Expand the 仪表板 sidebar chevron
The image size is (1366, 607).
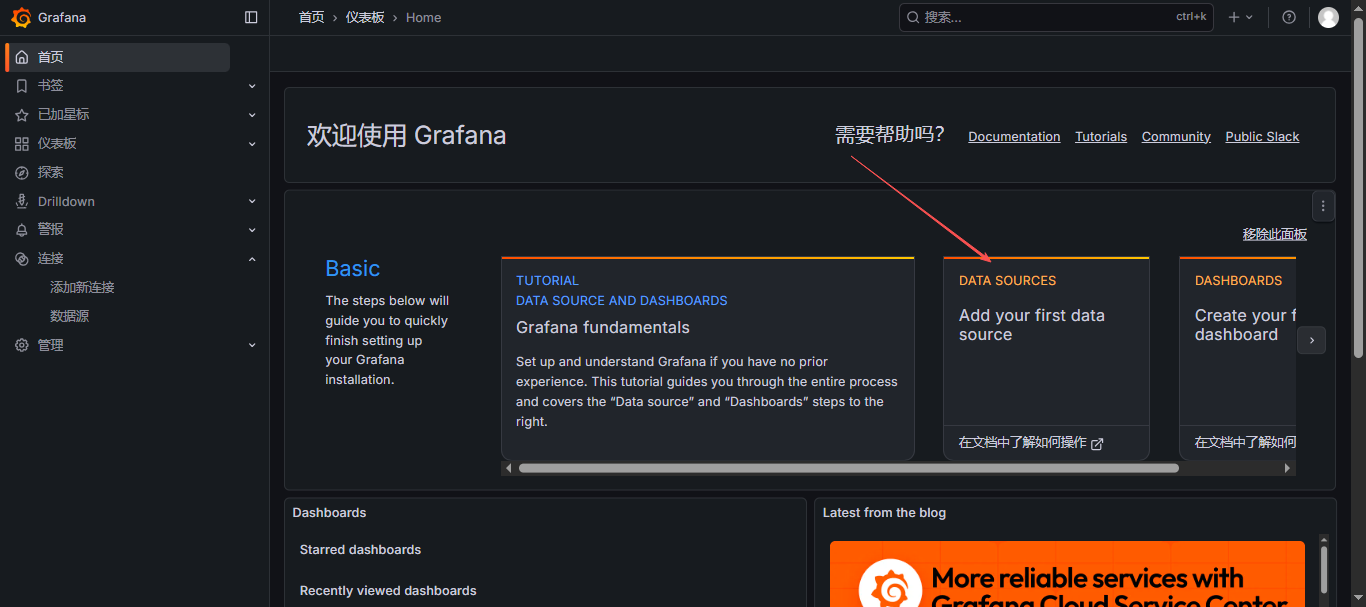[x=252, y=144]
